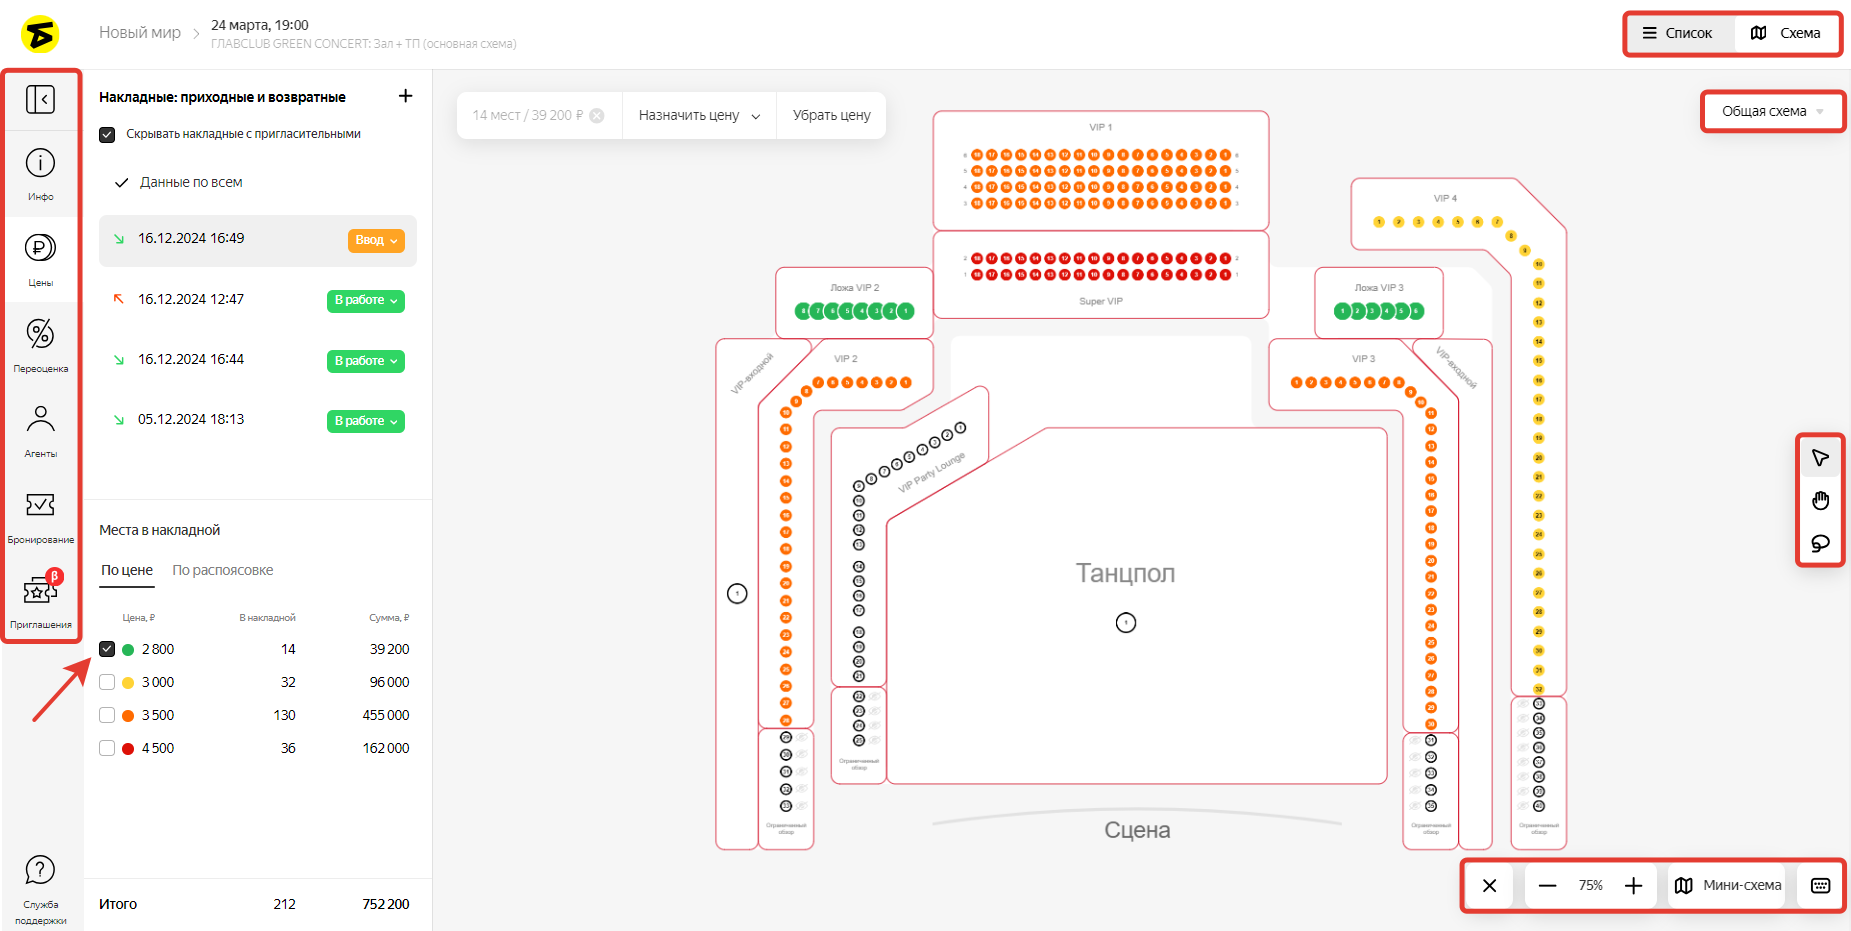This screenshot has width=1851, height=931.
Task: Click Убрать цену button
Action: (831, 115)
